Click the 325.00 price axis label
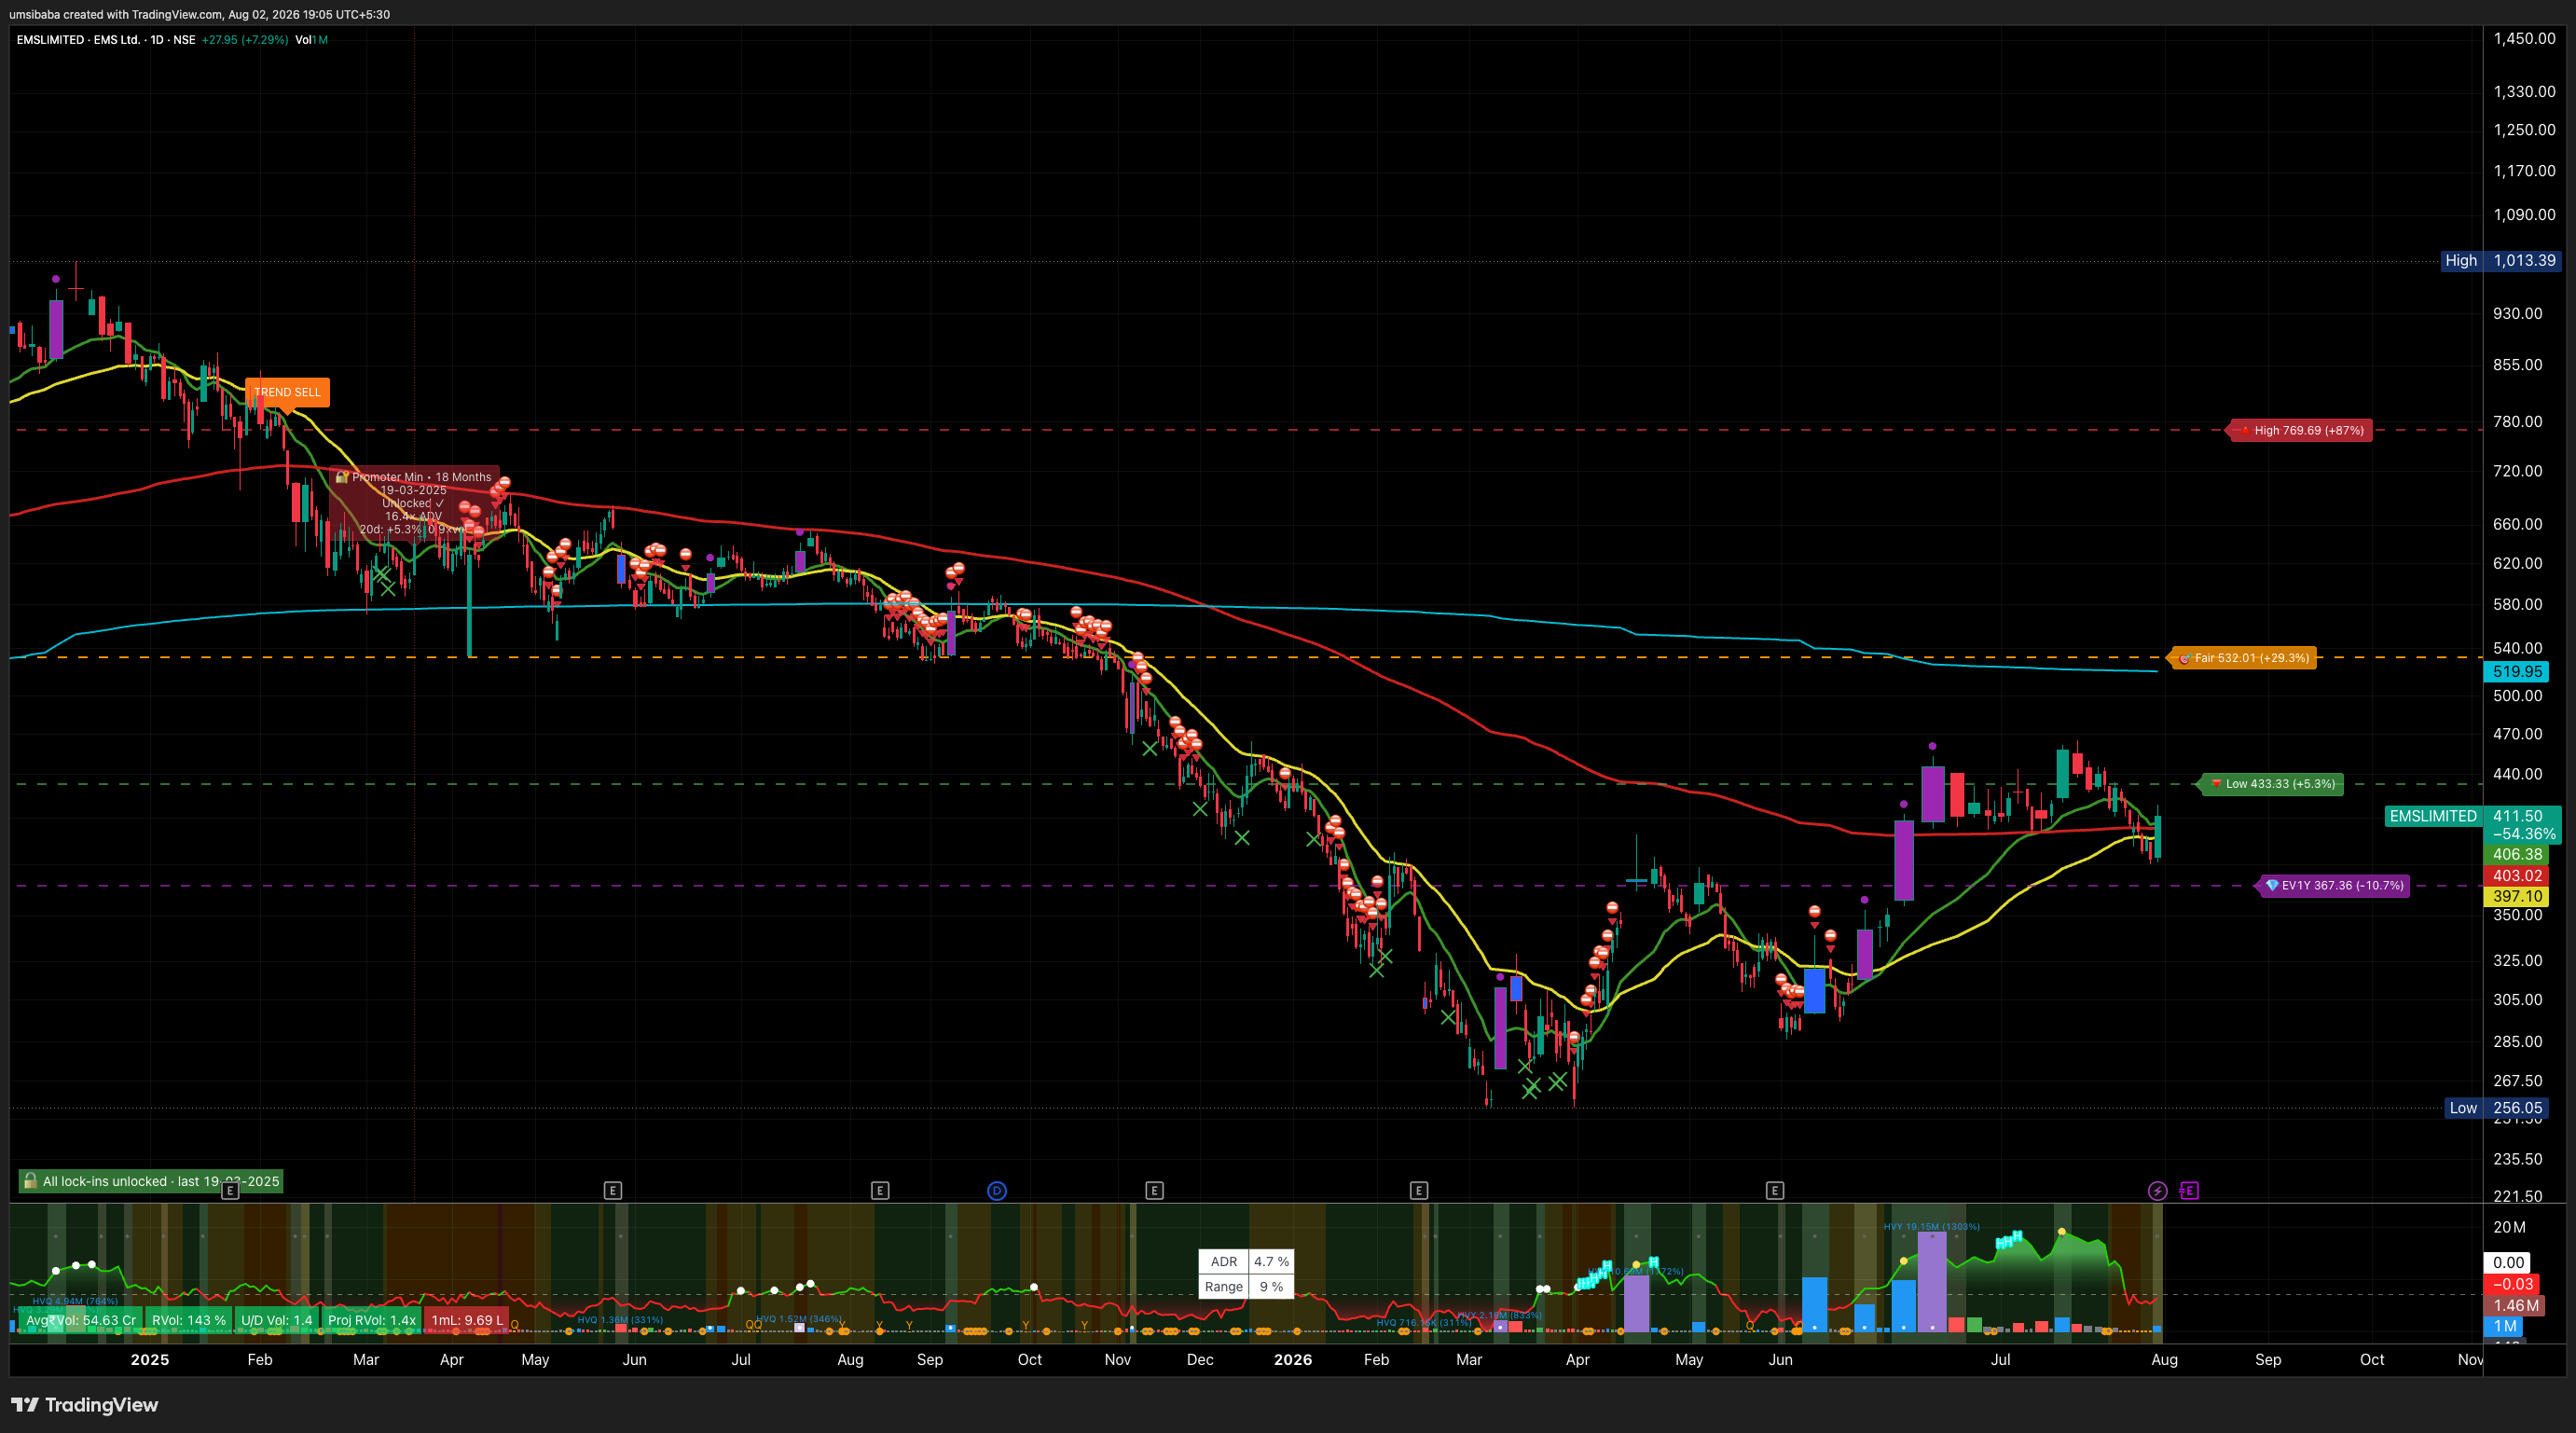2576x1433 pixels. pos(2517,961)
